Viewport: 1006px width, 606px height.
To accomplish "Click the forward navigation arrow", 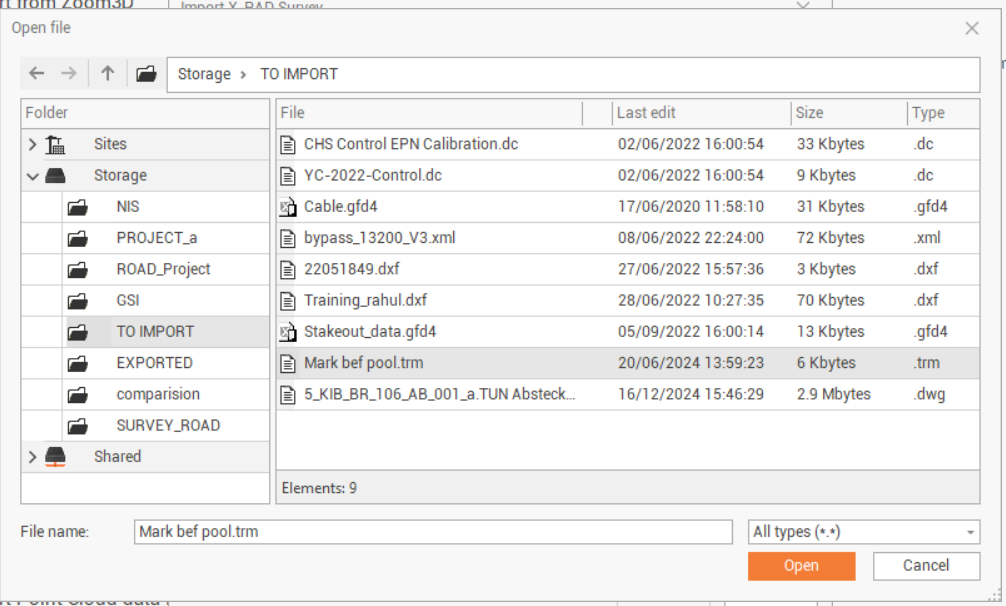I will point(68,73).
